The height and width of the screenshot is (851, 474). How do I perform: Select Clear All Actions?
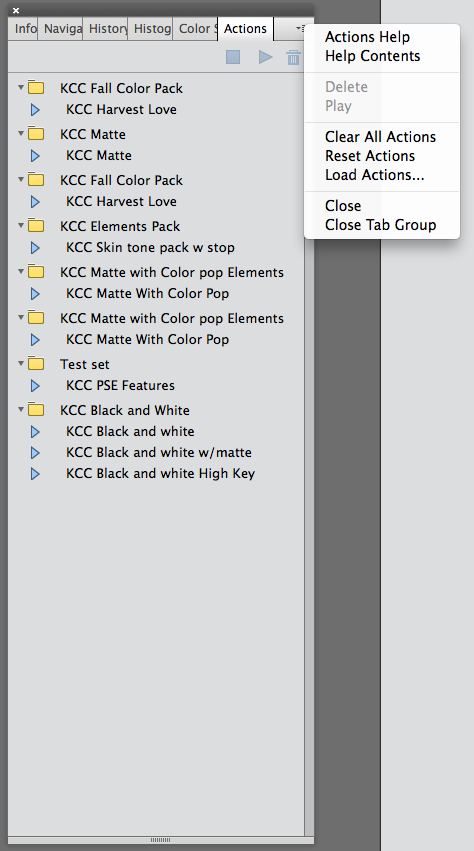pyautogui.click(x=381, y=137)
